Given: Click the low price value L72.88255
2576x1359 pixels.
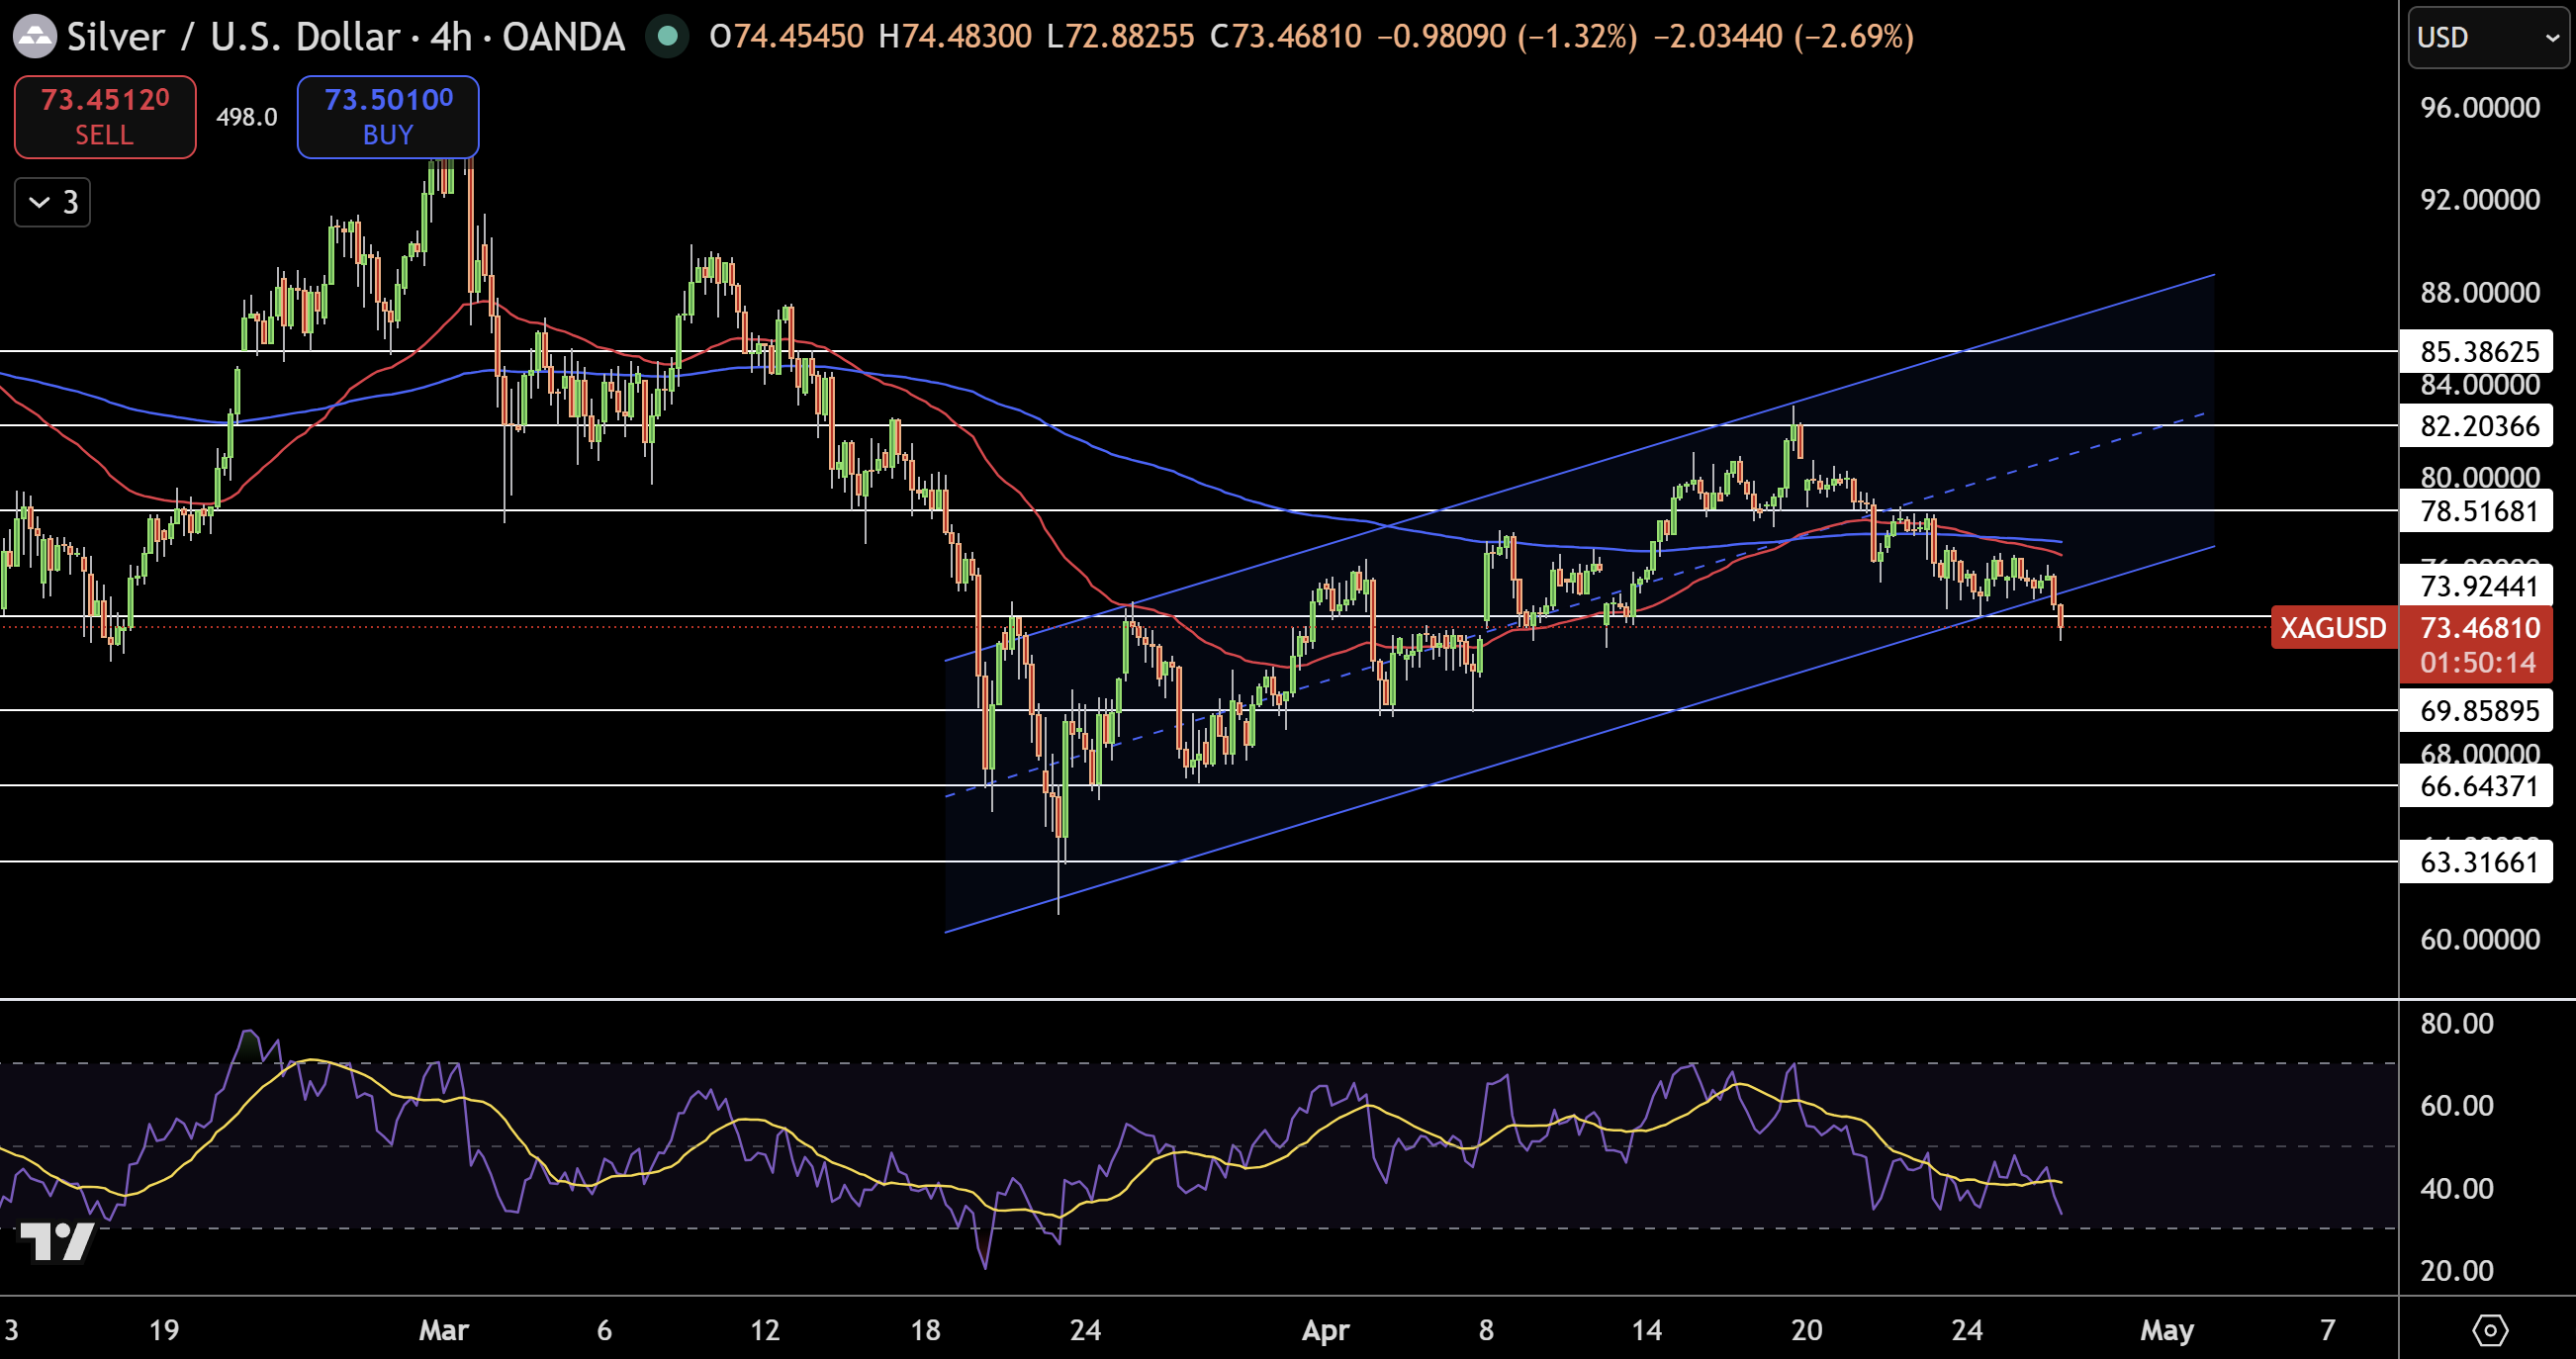Looking at the screenshot, I should pos(1120,37).
